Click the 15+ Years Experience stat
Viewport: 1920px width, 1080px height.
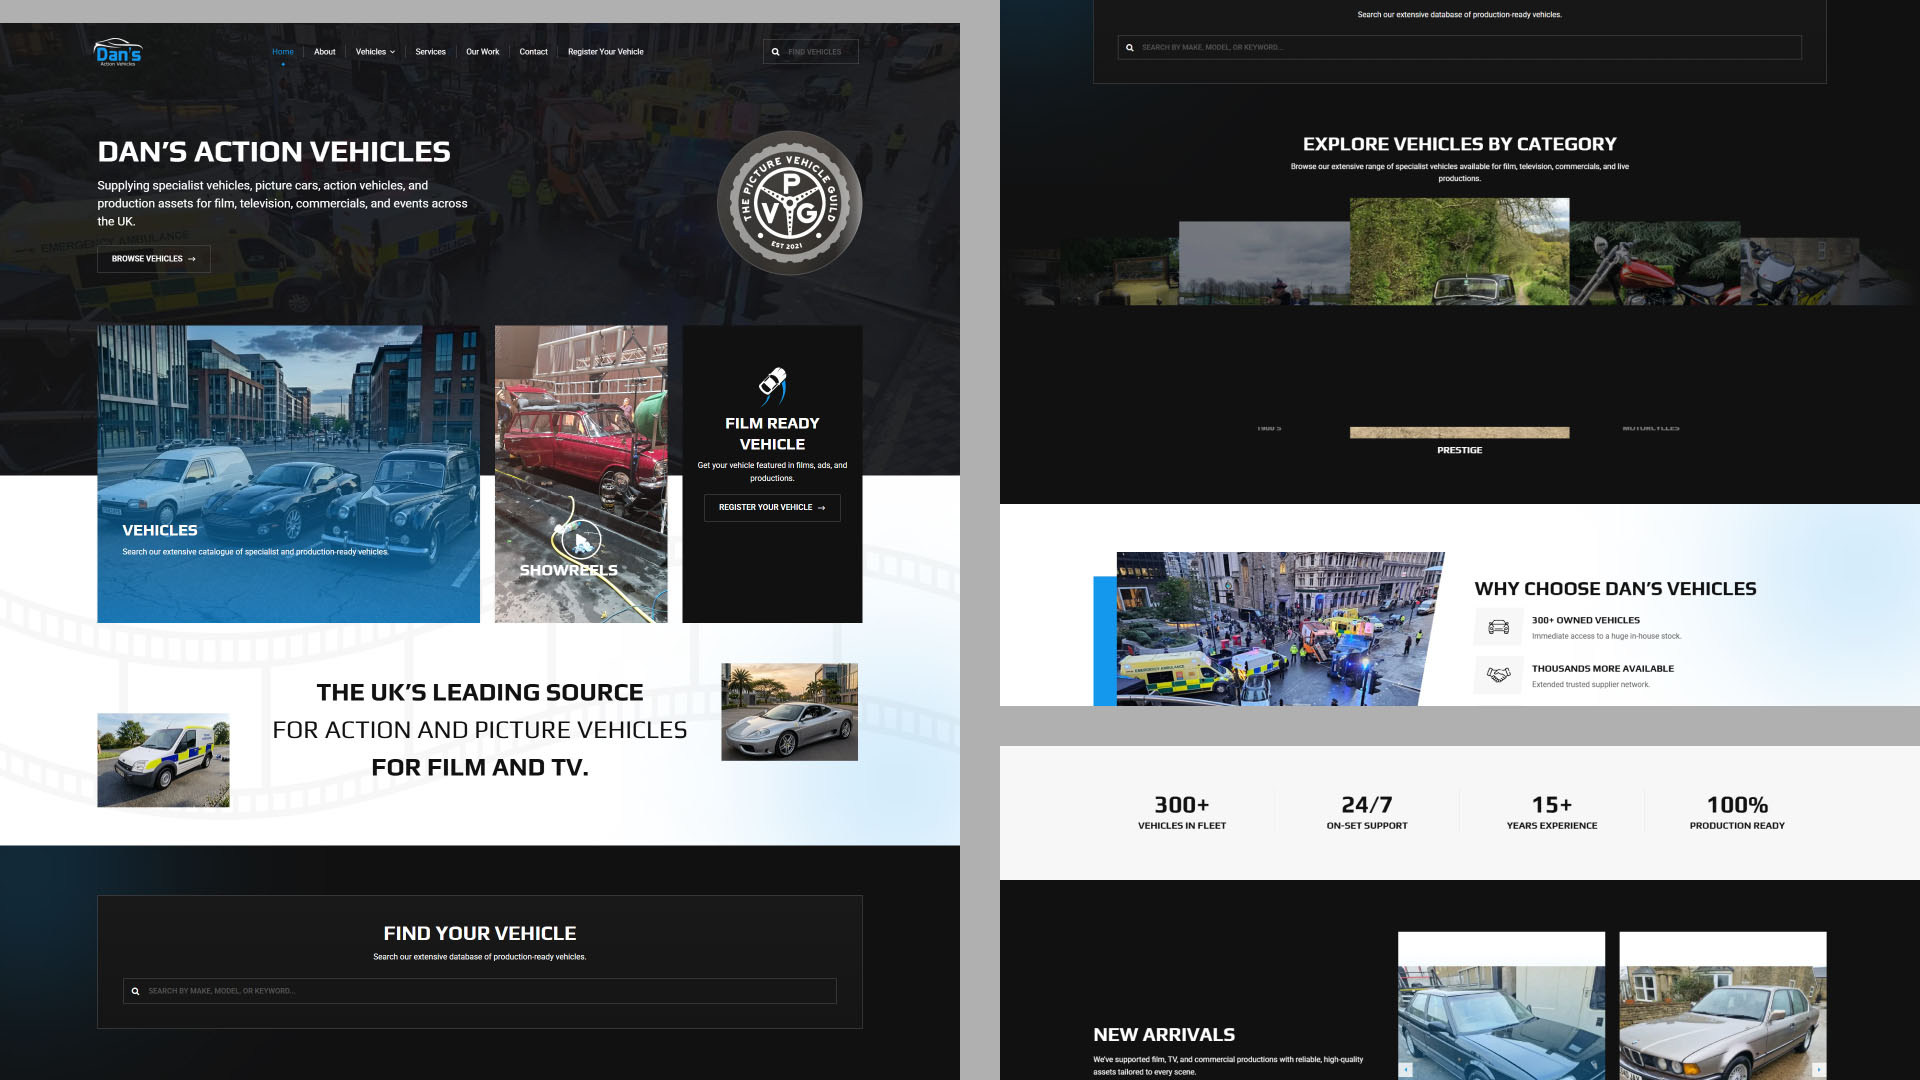point(1552,813)
